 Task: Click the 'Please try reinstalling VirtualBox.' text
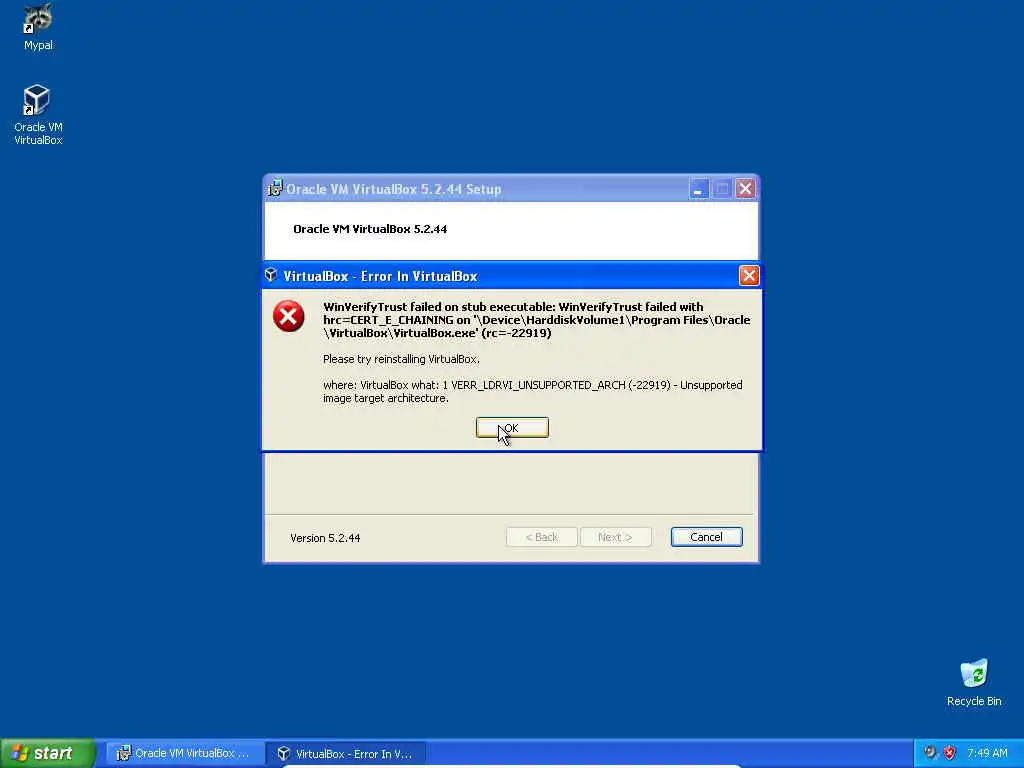(x=401, y=359)
